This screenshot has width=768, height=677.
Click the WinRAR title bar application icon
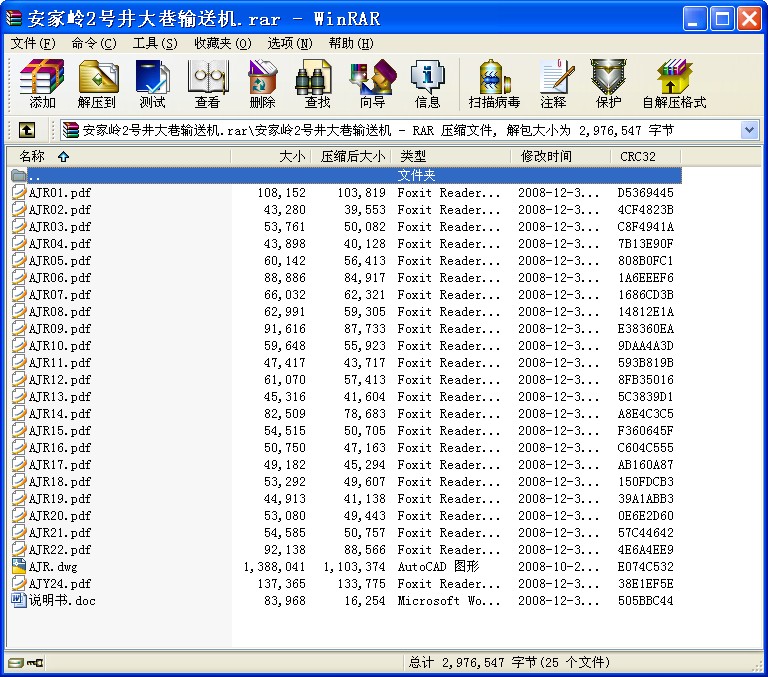[x=14, y=19]
